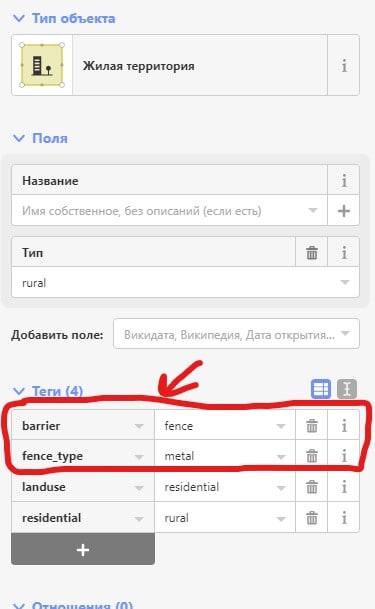The width and height of the screenshot is (375, 609).
Task: Delete the residential=rural tag
Action: (312, 518)
